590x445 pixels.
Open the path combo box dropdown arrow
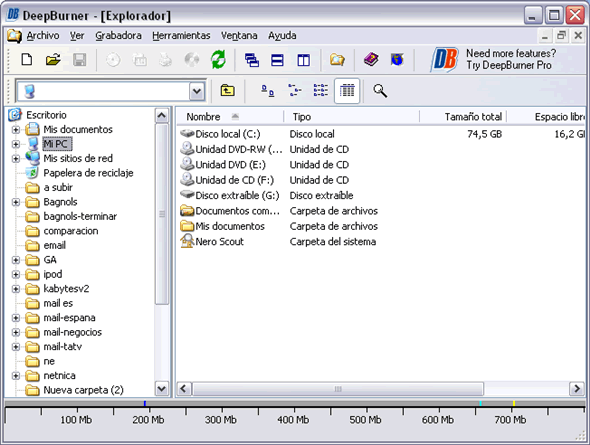197,91
